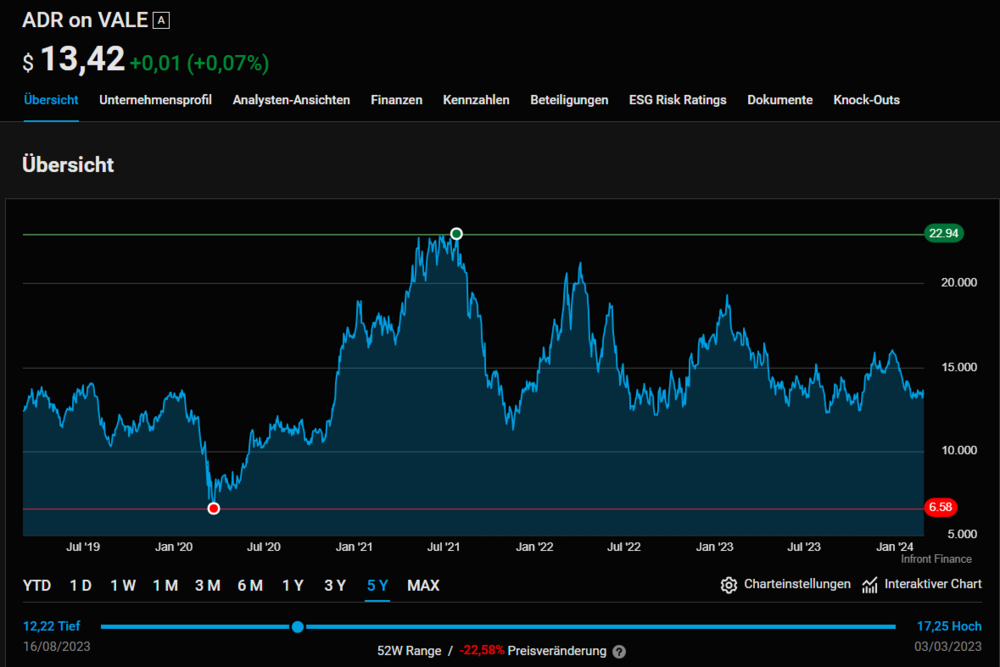Open Charteinstellungen settings
The height and width of the screenshot is (667, 1000).
tap(797, 585)
